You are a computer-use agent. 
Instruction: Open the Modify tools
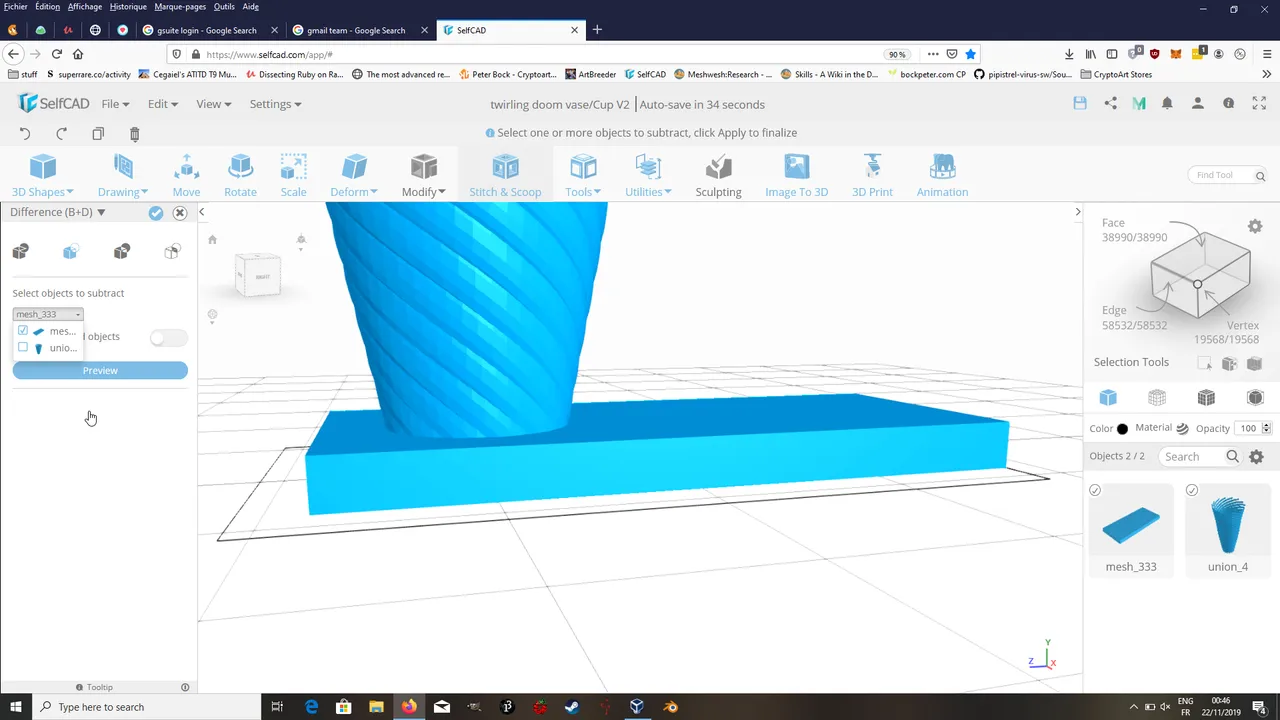(x=424, y=176)
